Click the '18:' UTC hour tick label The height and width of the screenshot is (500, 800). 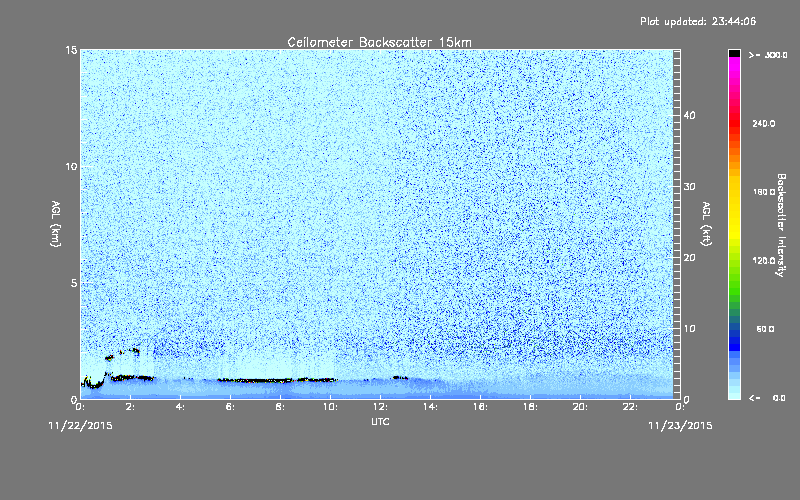pos(531,407)
